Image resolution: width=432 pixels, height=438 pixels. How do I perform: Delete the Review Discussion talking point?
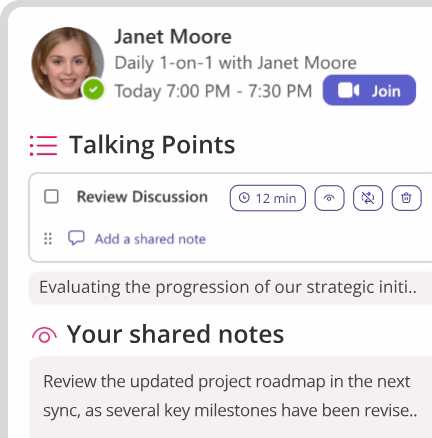click(x=406, y=198)
